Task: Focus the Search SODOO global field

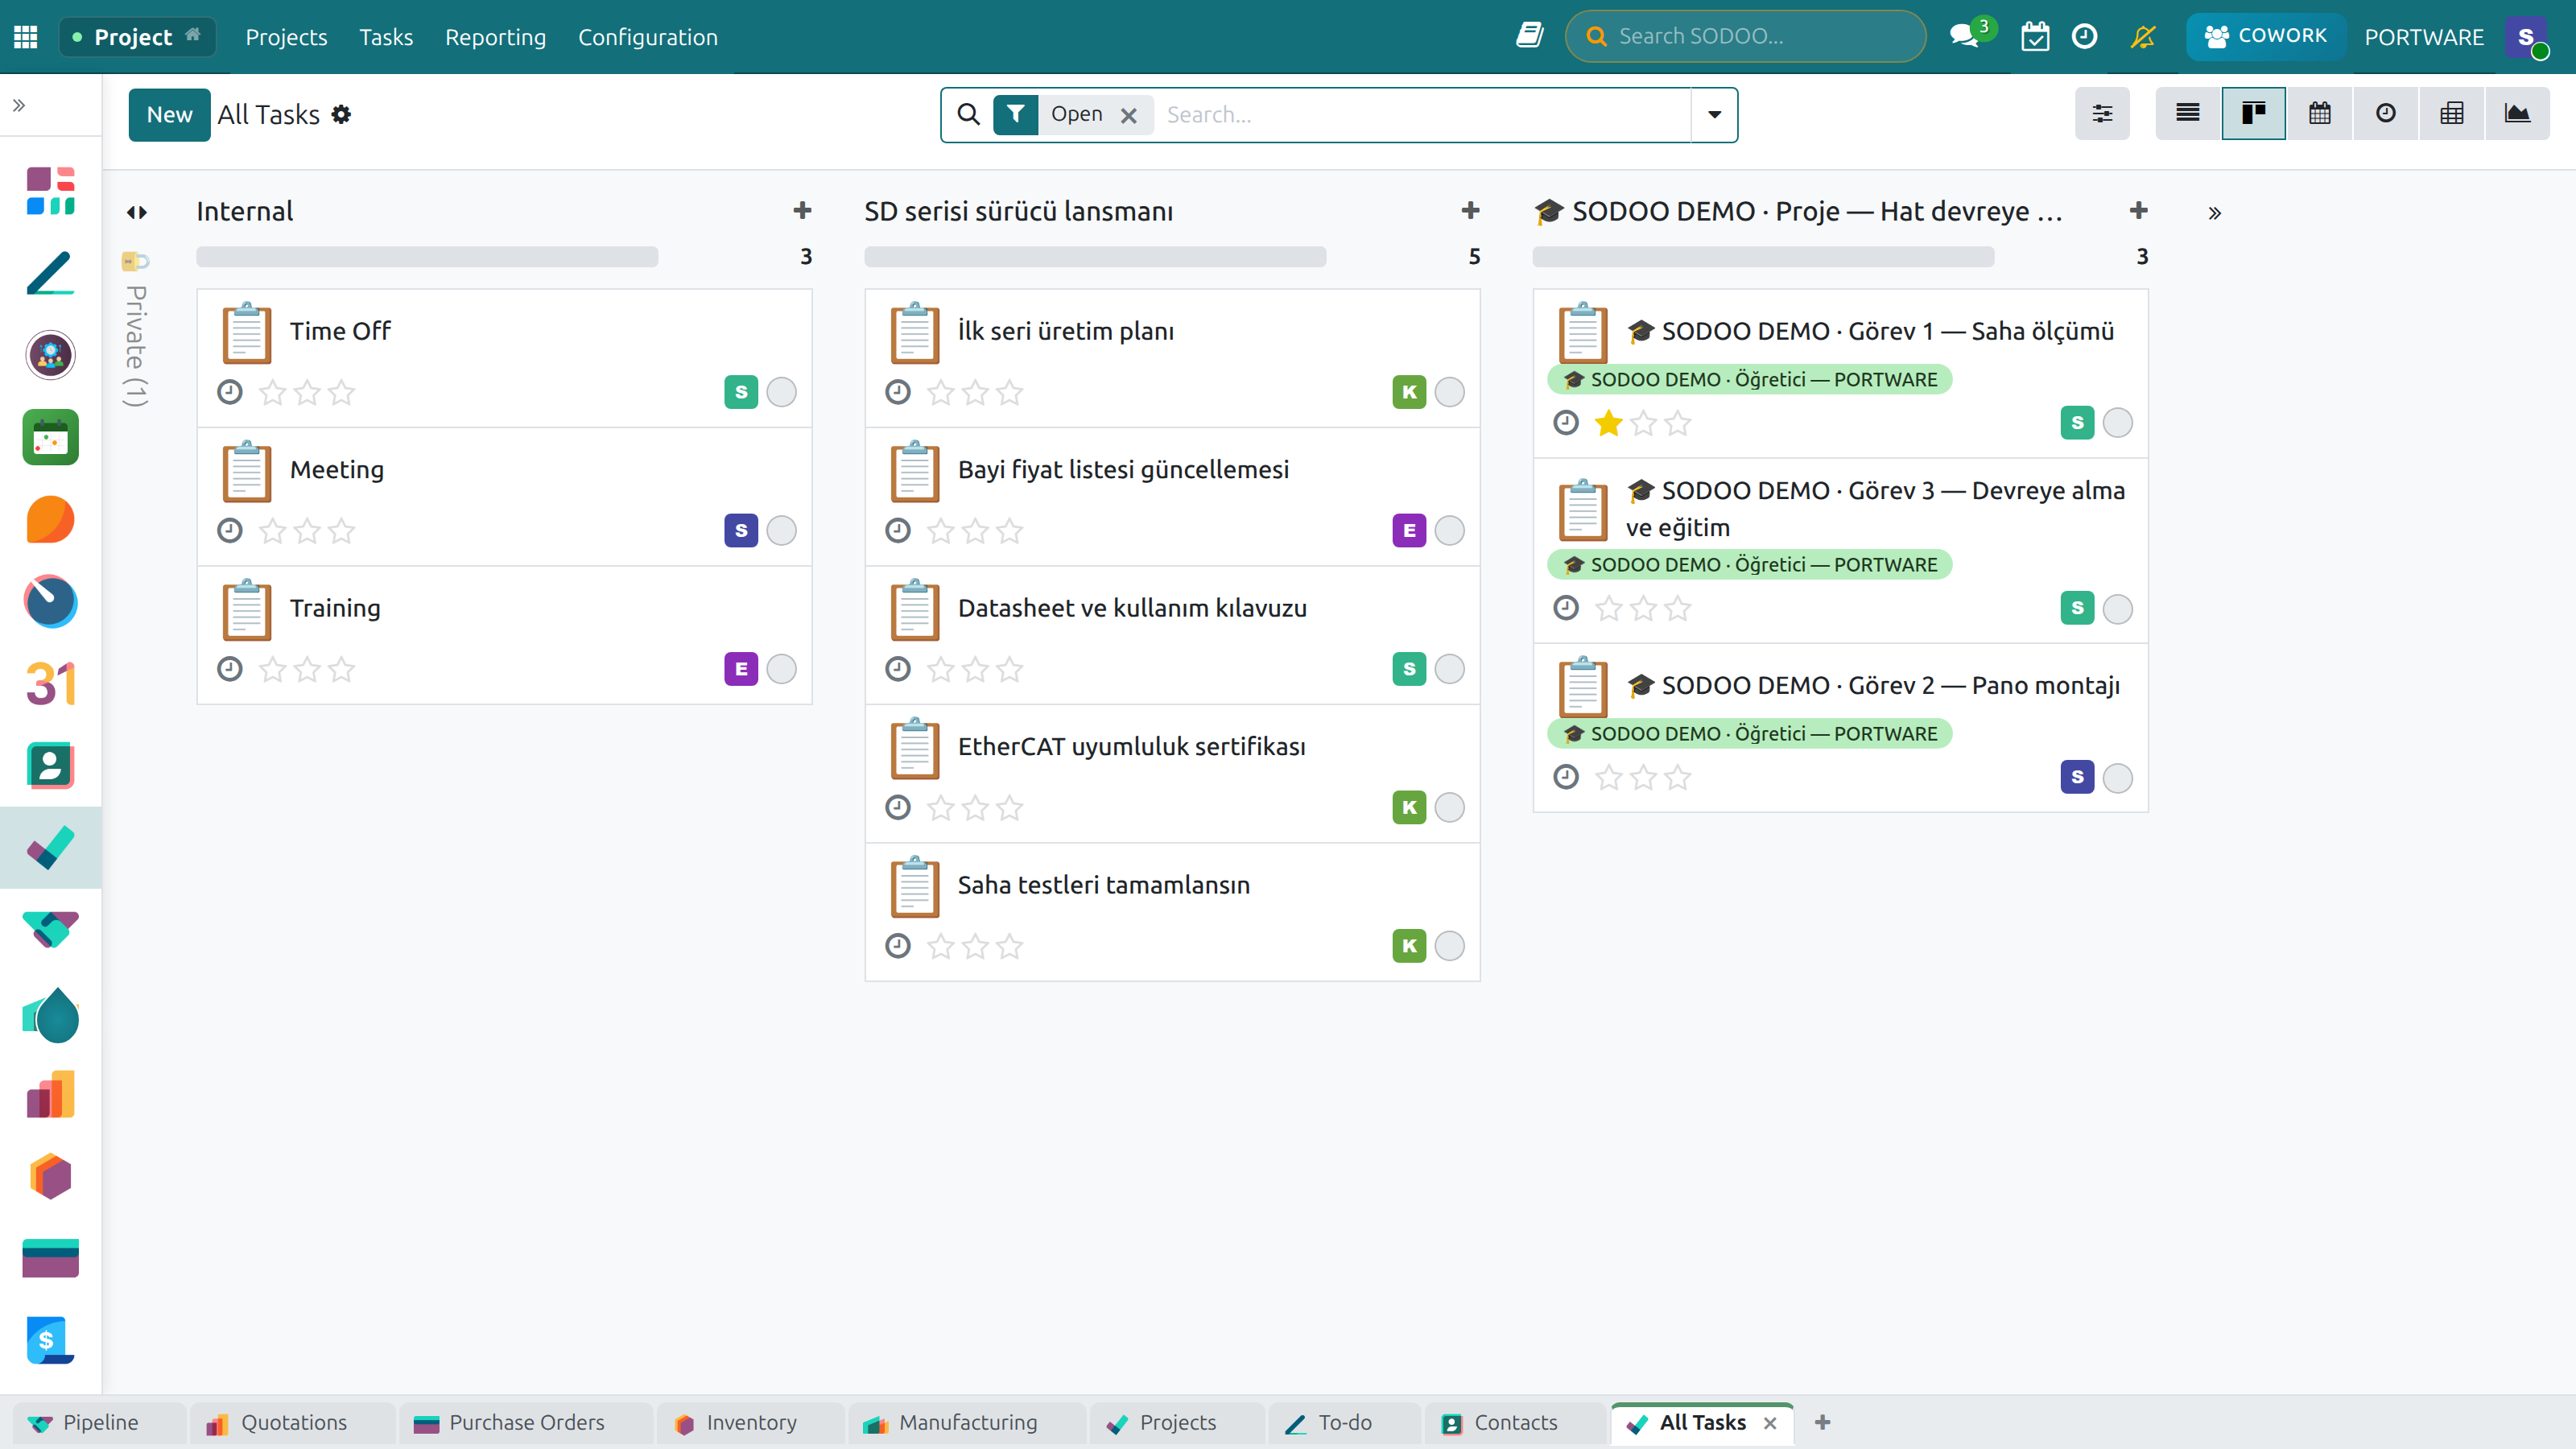Action: point(1745,37)
